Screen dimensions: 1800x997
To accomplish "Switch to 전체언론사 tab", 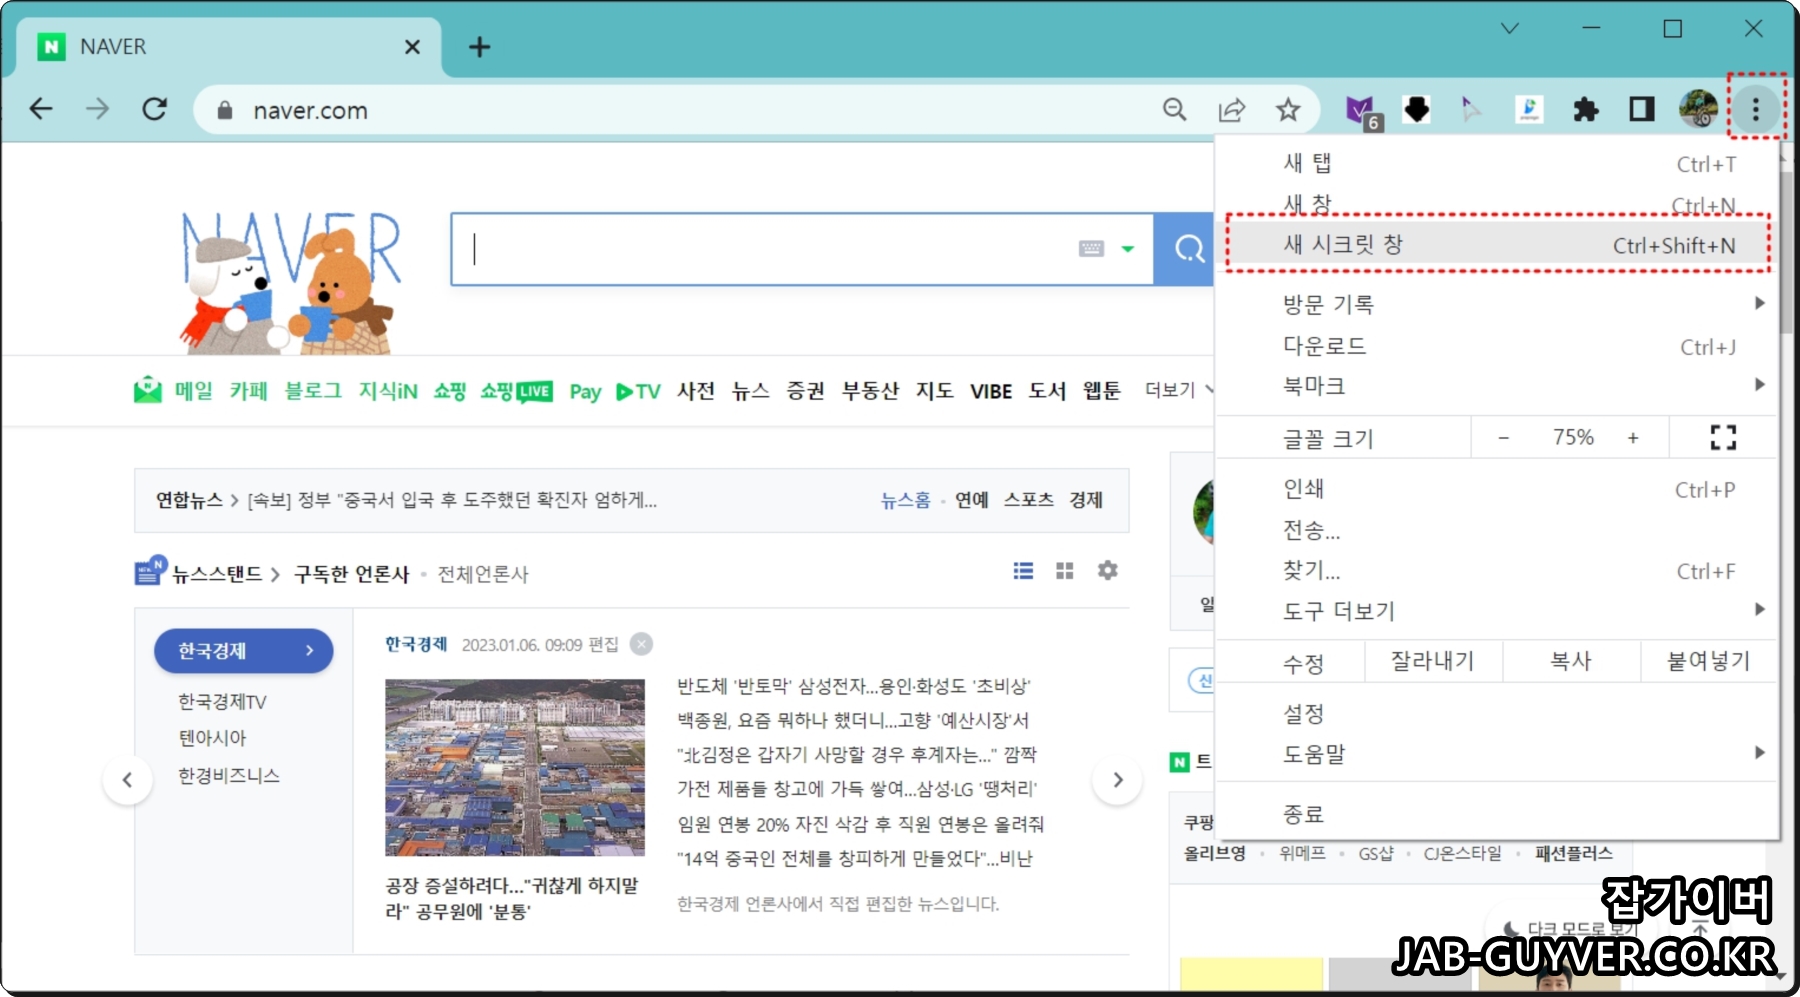I will pos(483,574).
